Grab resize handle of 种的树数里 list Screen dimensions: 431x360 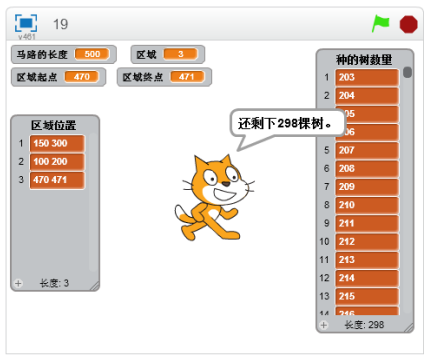click(409, 328)
